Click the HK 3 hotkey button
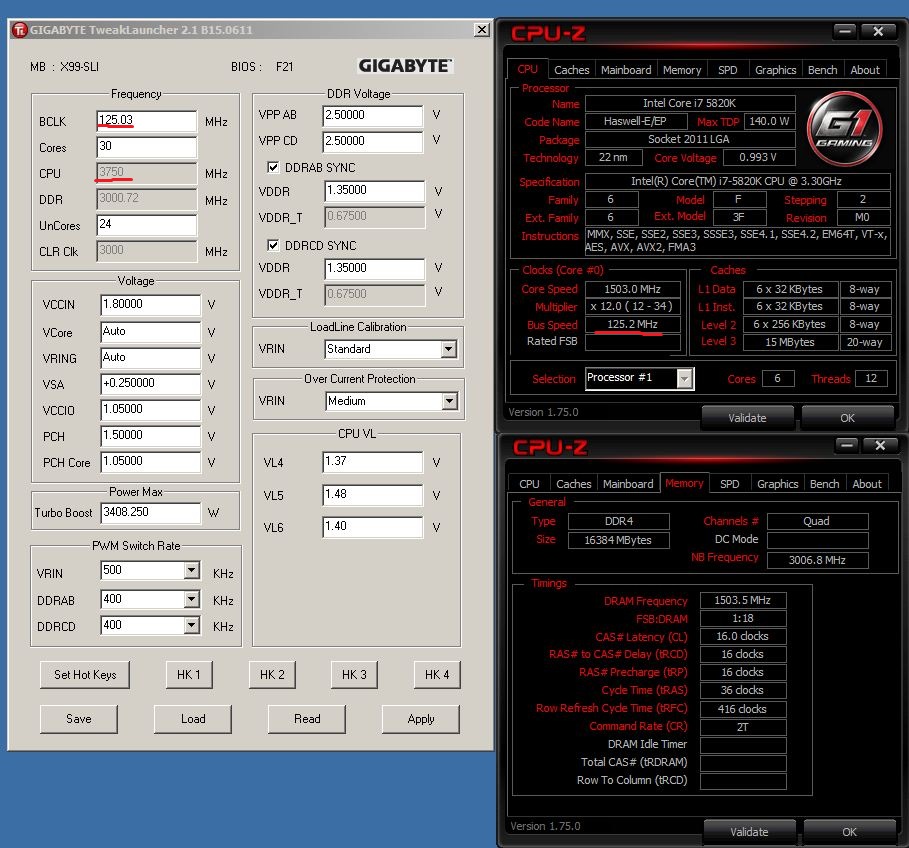This screenshot has height=848, width=909. (354, 675)
